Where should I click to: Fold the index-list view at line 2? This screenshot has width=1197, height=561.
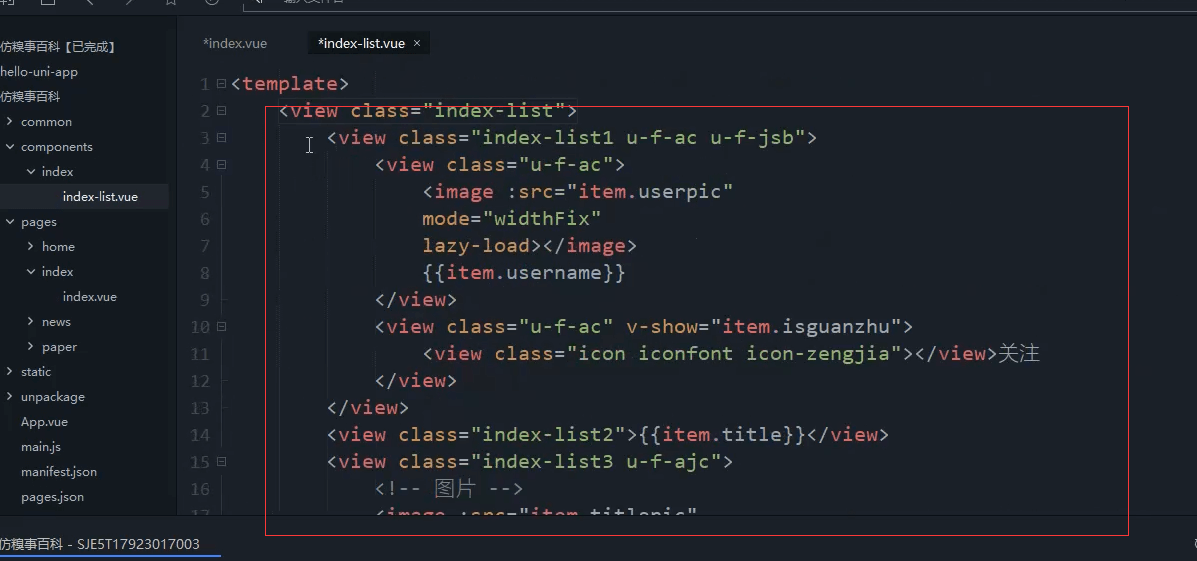pyautogui.click(x=221, y=111)
